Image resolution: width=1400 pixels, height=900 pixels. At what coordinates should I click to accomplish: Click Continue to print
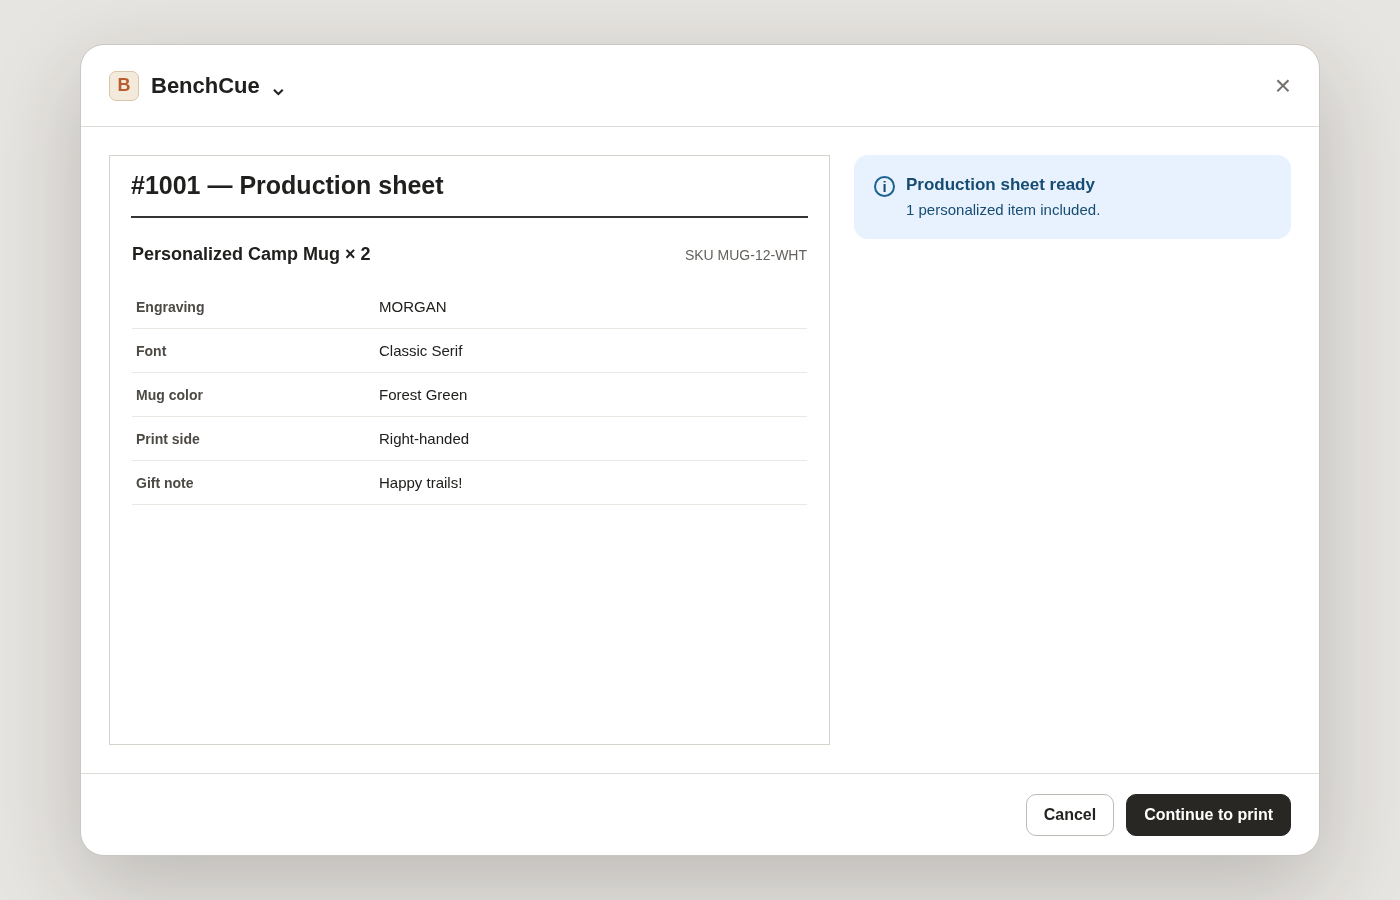tap(1208, 815)
